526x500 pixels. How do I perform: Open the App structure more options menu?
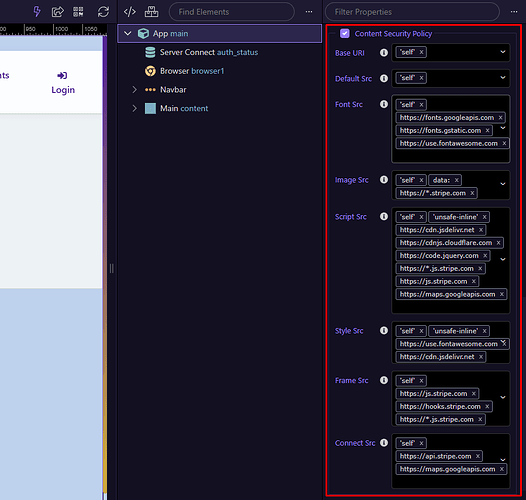[x=309, y=12]
